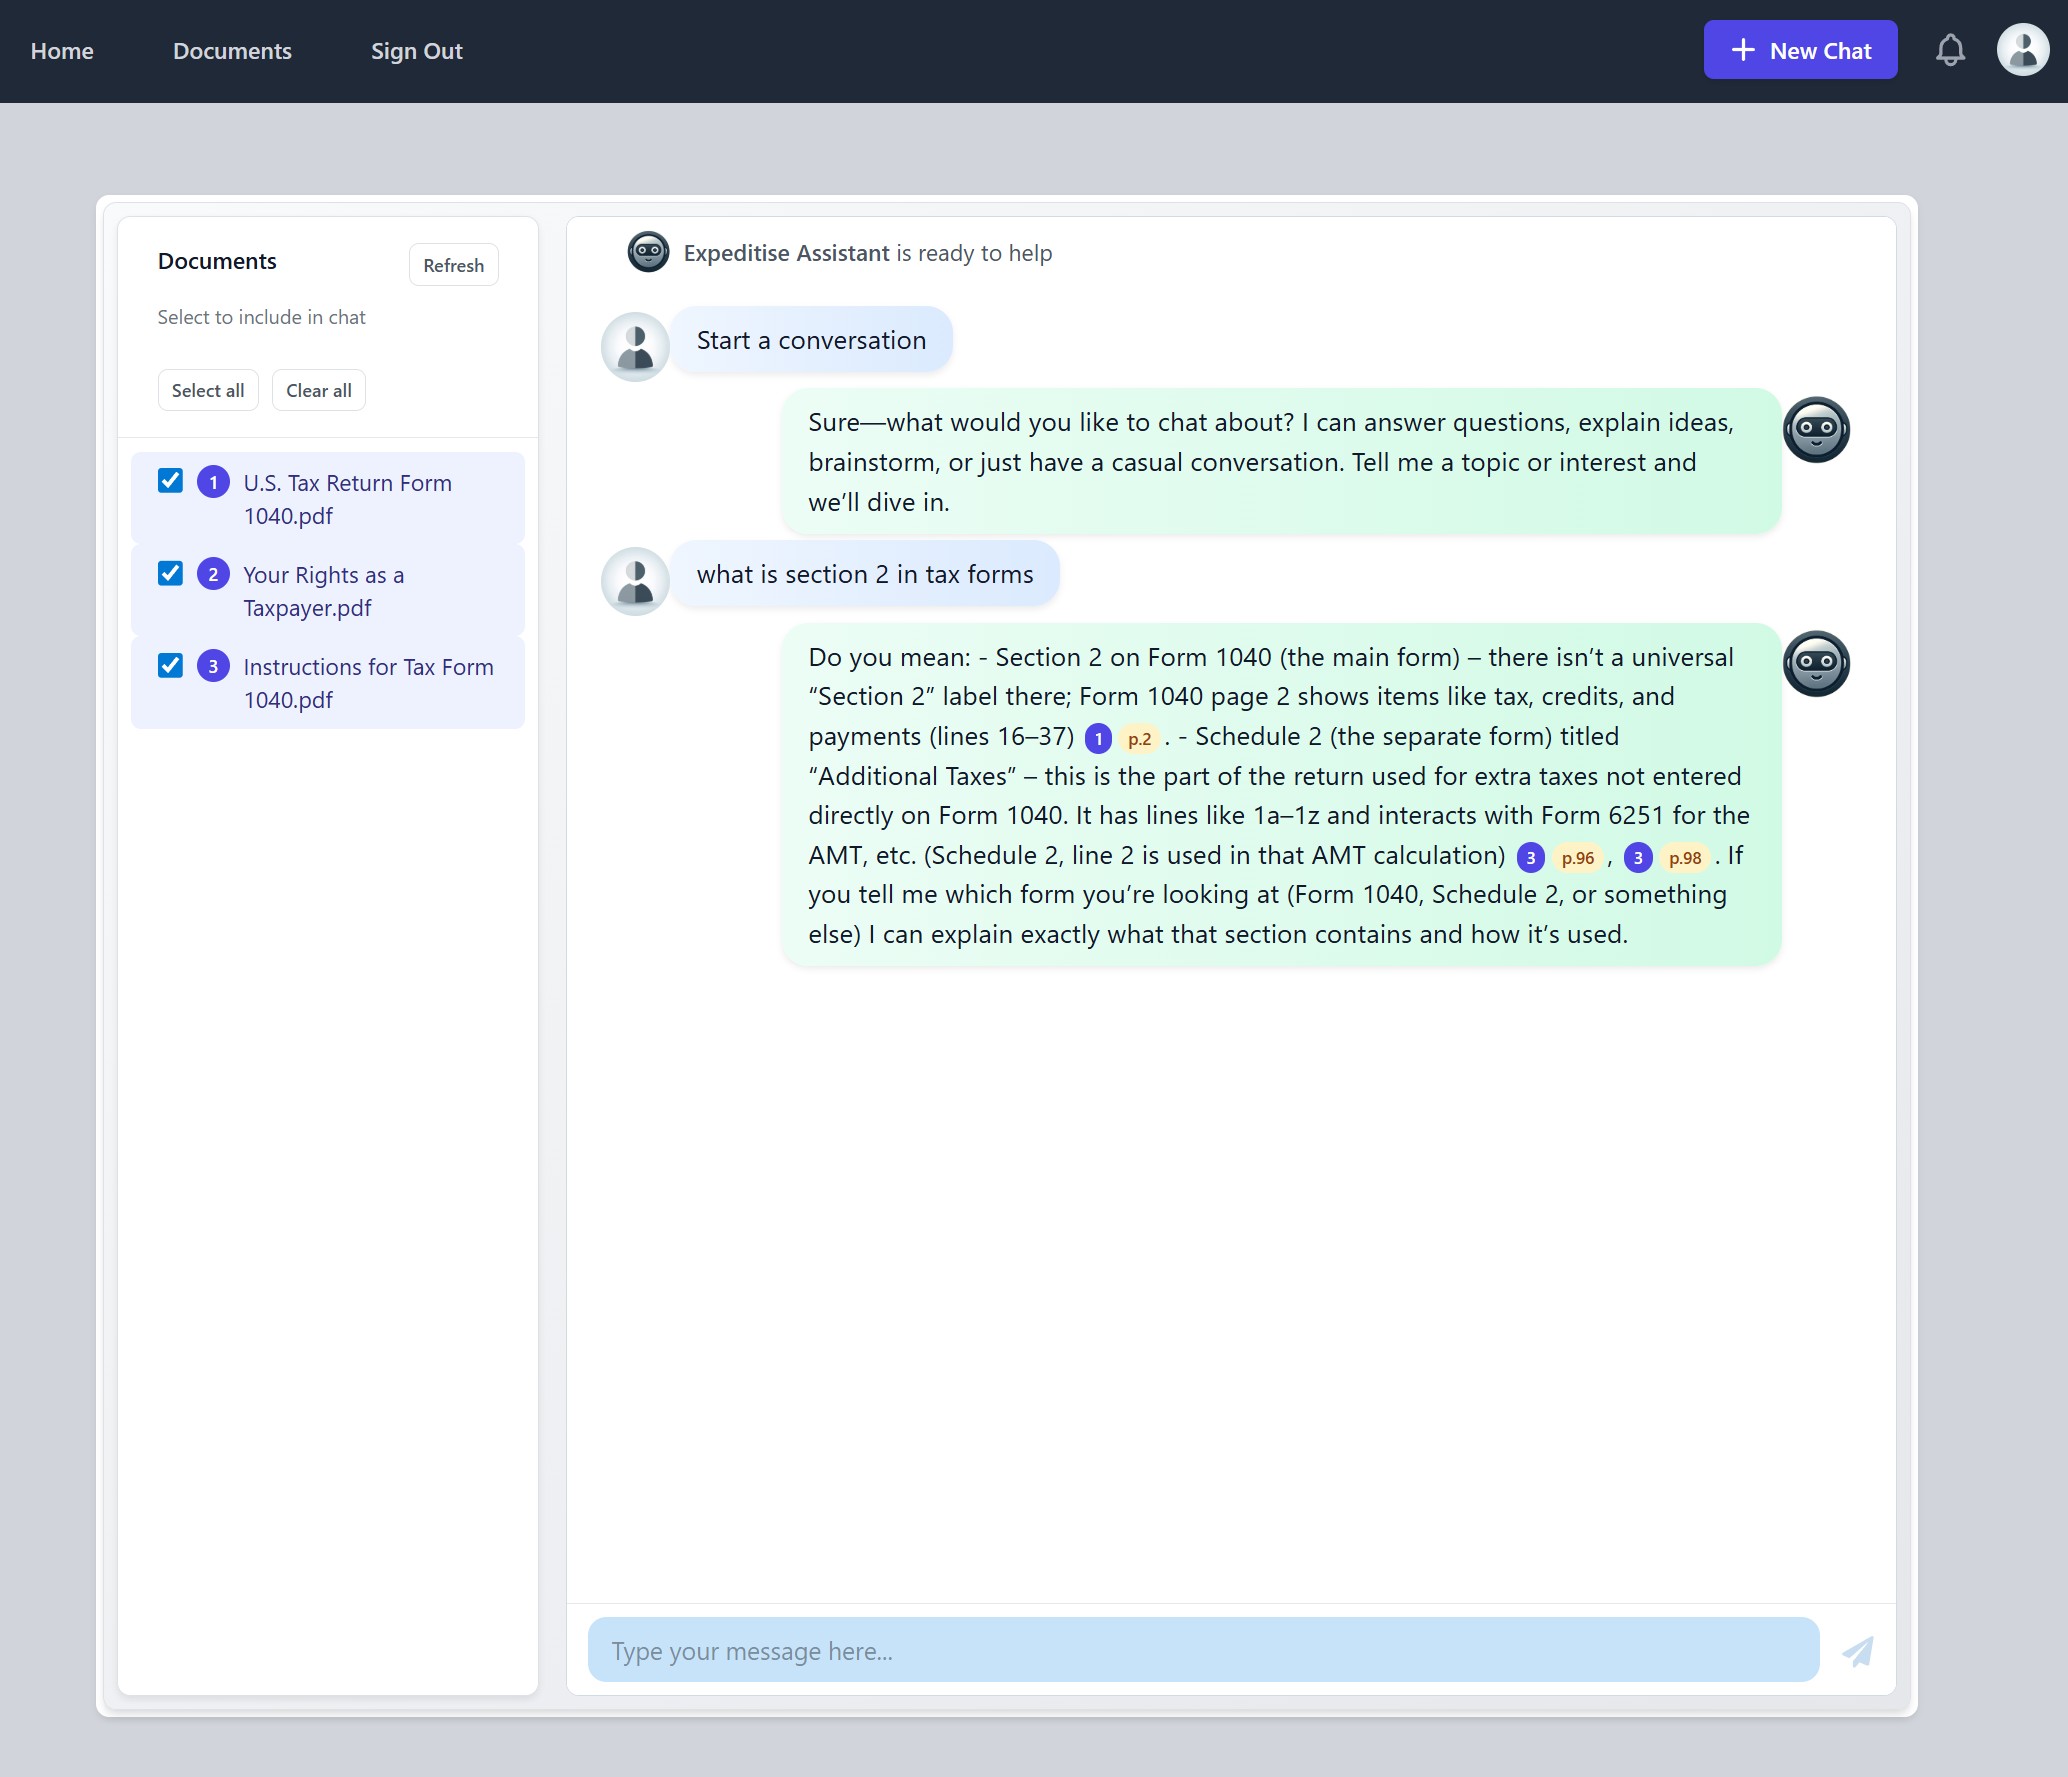Open citation badge p.2 in the assistant reply
This screenshot has width=2068, height=1777.
coord(1140,738)
